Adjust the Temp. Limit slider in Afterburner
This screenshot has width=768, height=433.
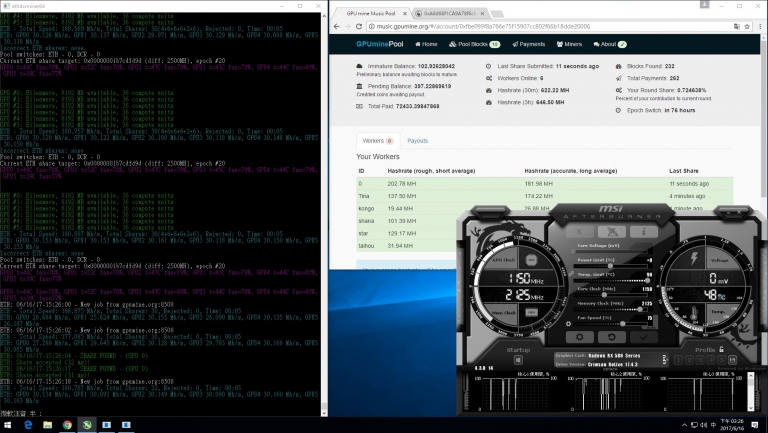[x=610, y=281]
